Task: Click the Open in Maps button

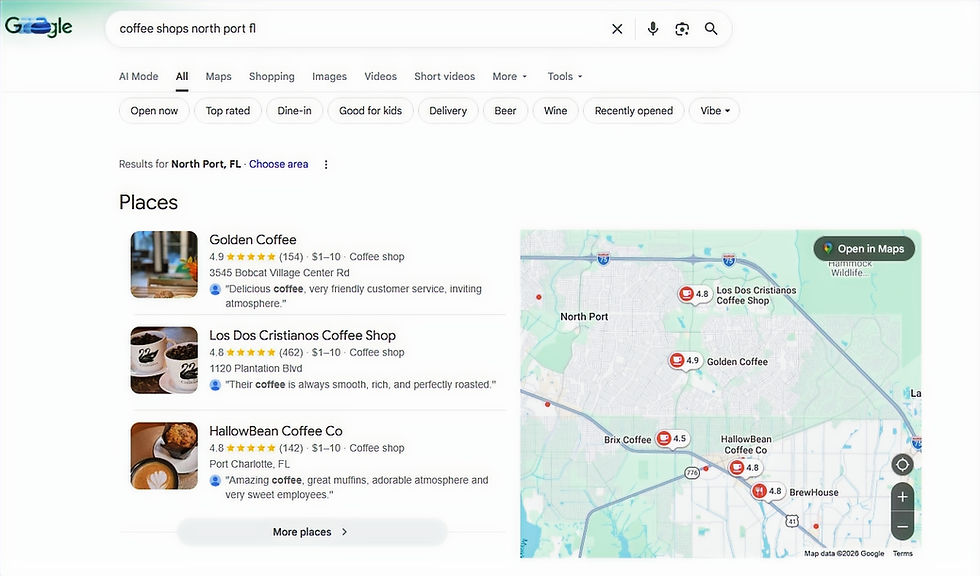Action: 864,249
